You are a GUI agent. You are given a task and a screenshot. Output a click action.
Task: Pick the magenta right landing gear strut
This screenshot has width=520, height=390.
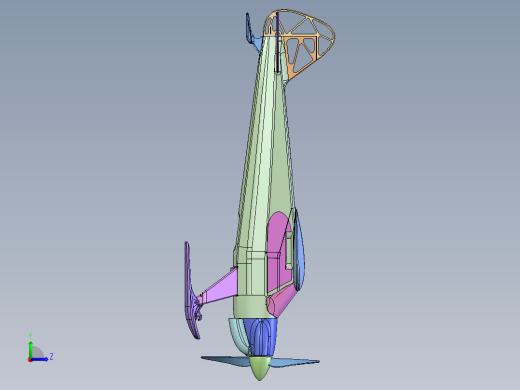pyautogui.click(x=282, y=300)
